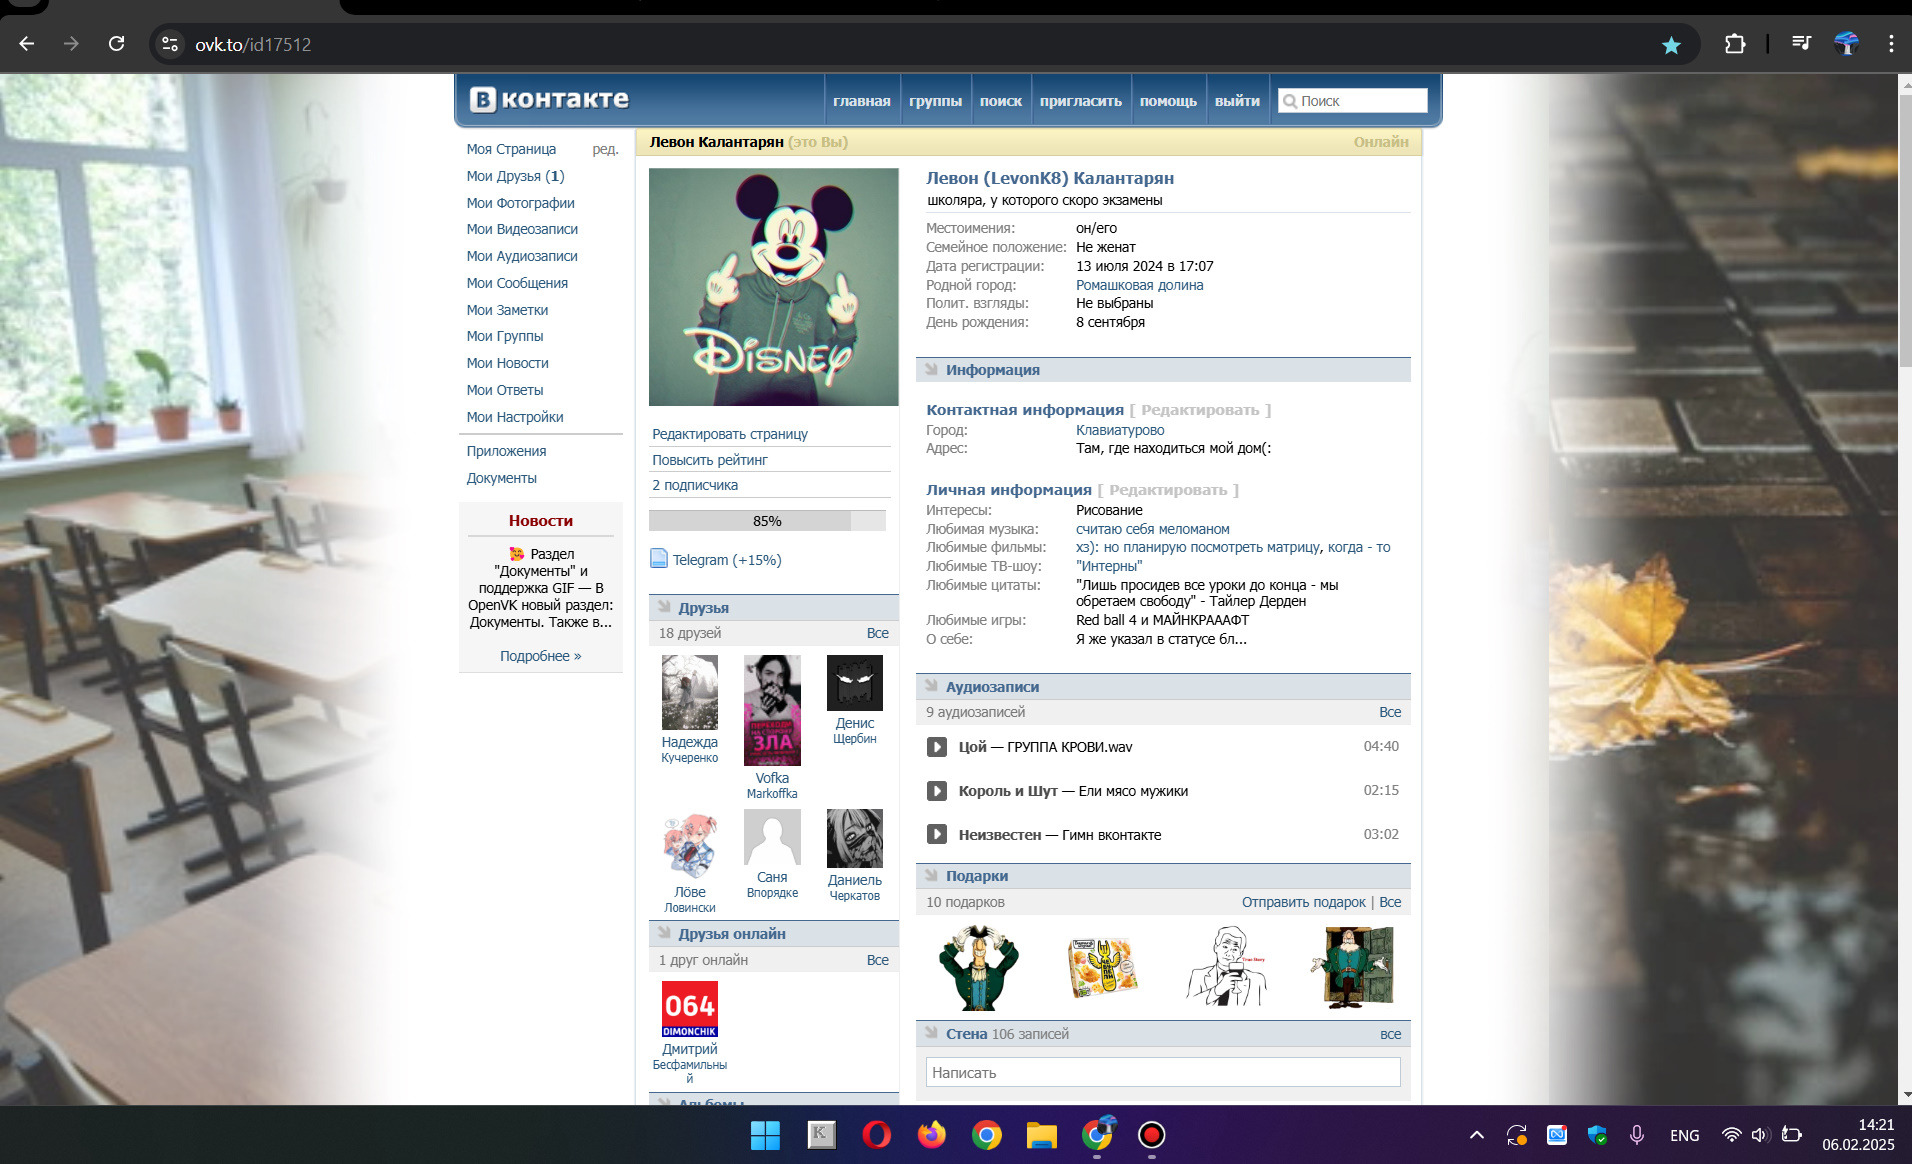1912x1164 pixels.
Task: Open the clock showing 14:21 06.02.2025
Action: [x=1858, y=1135]
